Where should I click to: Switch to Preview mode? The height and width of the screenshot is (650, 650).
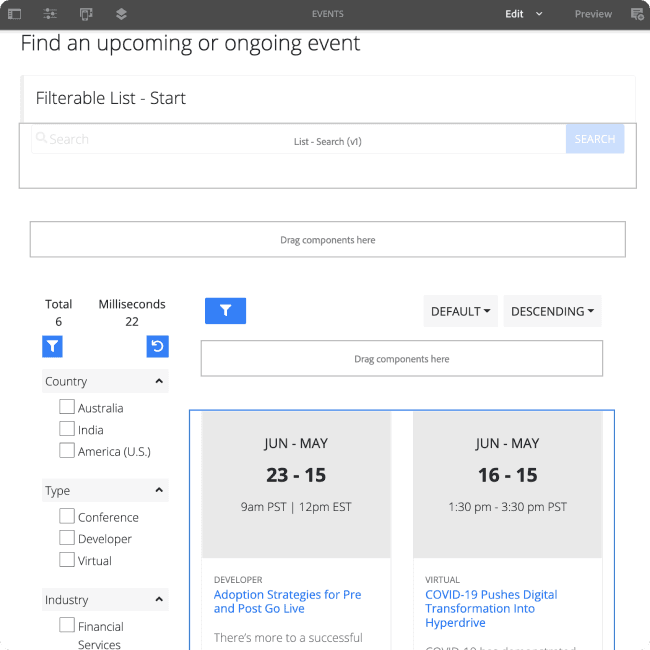click(x=593, y=14)
